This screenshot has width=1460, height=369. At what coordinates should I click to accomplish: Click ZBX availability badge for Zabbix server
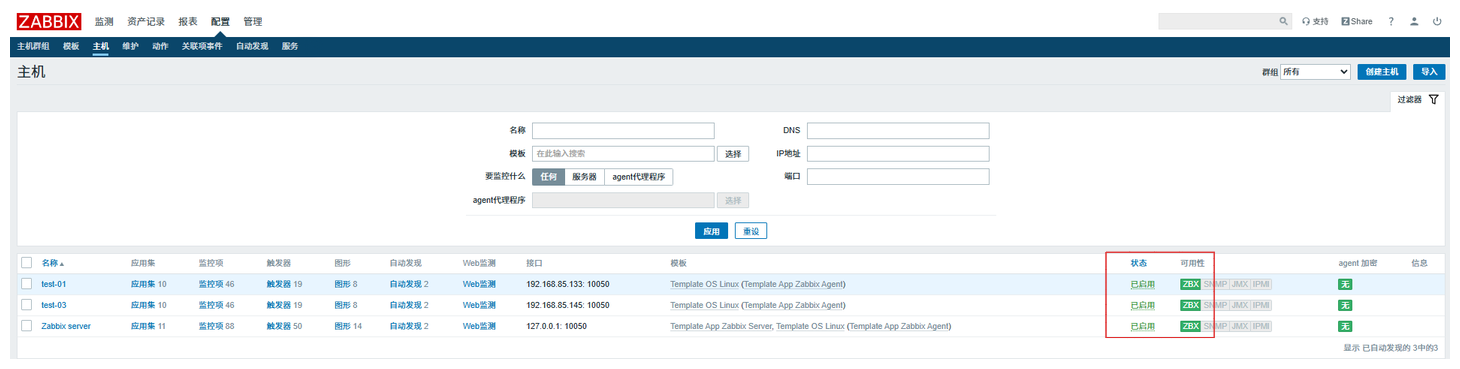[x=1190, y=326]
